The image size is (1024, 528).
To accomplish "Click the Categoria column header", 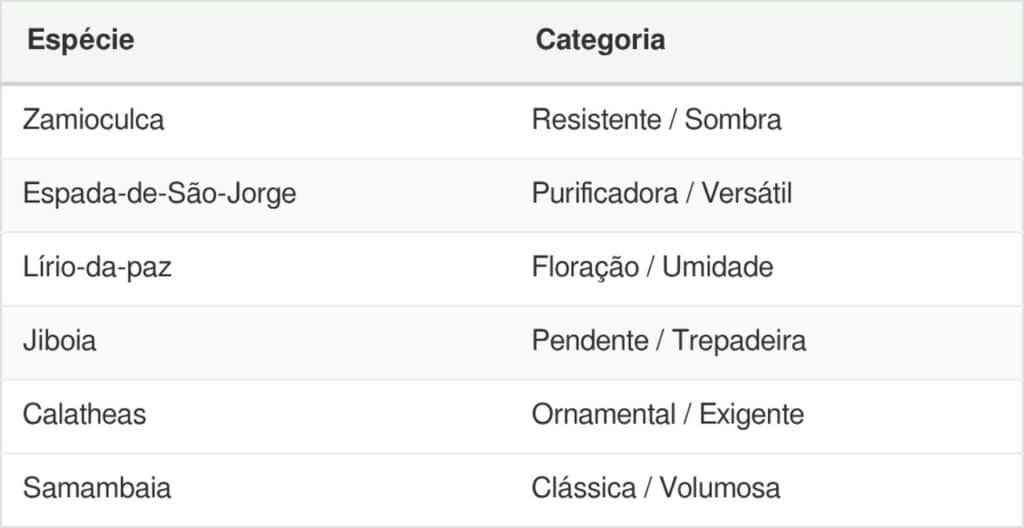I will (x=600, y=41).
